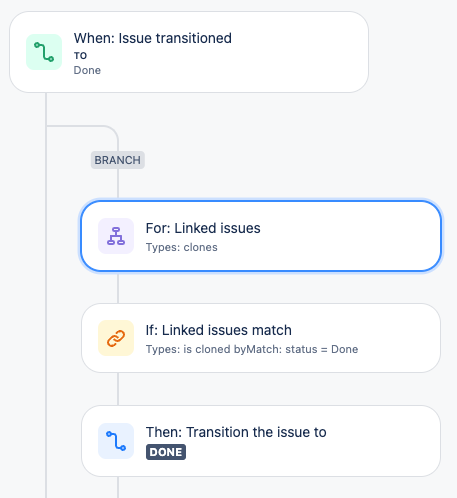The height and width of the screenshot is (498, 457).
Task: Click the BRANCH label tag
Action: (118, 160)
